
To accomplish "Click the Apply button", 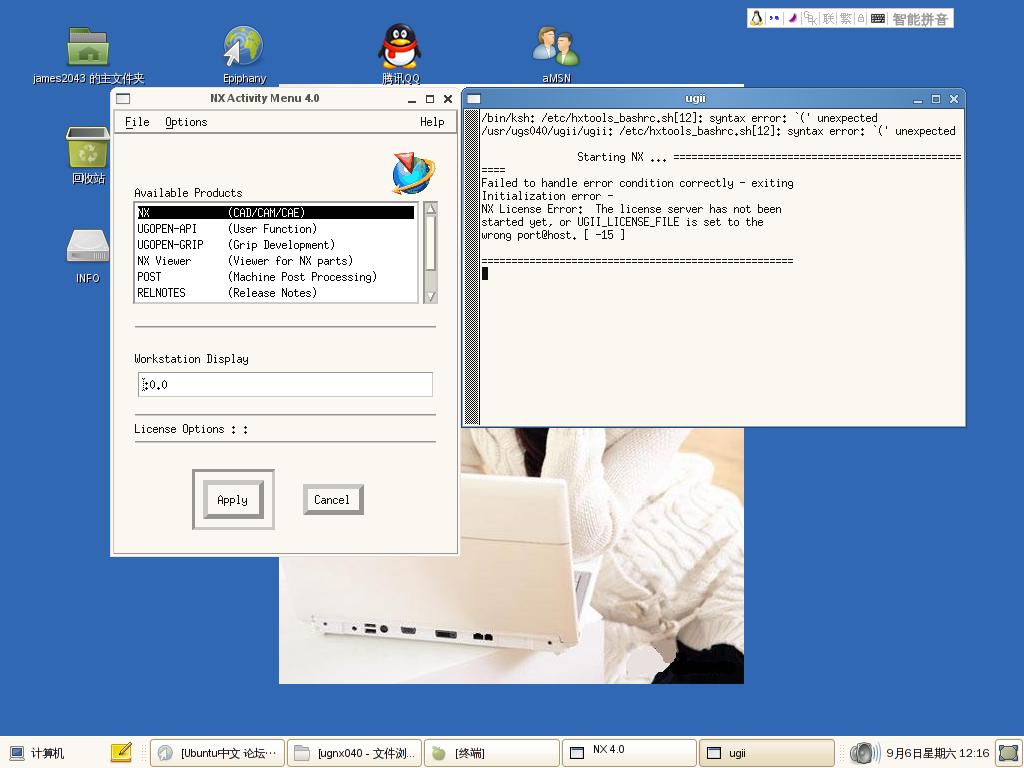I will 233,500.
